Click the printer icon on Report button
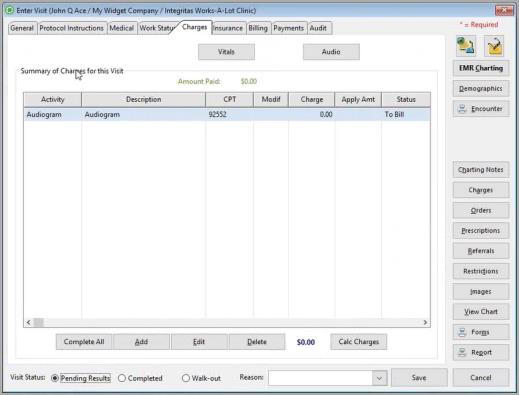The height and width of the screenshot is (395, 519). click(462, 352)
